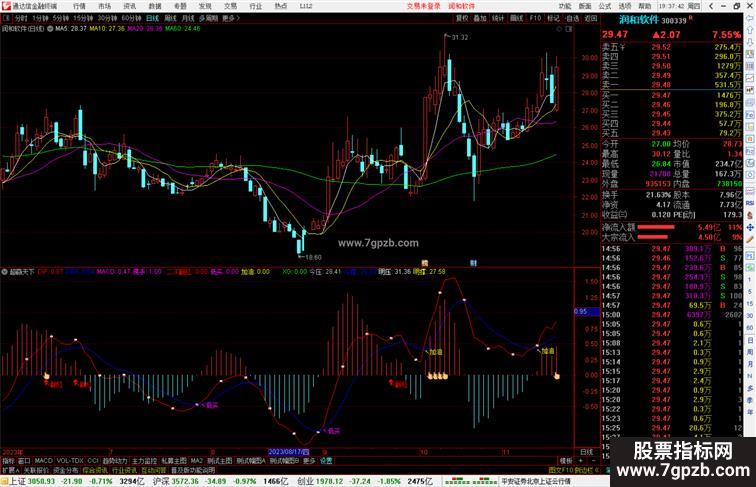The height and width of the screenshot is (487, 756).
Task: Click the round icon beside 超赢天下 indicator
Action: coord(4,272)
